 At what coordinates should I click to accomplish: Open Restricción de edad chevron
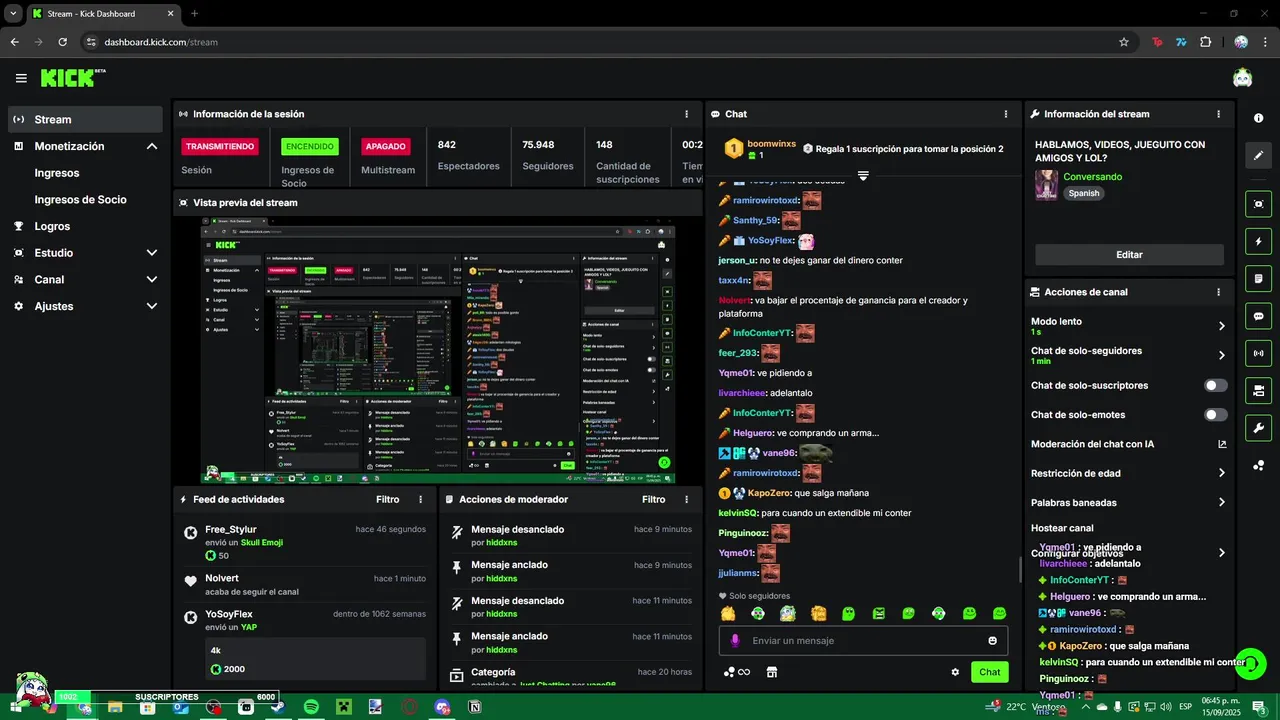click(1222, 473)
